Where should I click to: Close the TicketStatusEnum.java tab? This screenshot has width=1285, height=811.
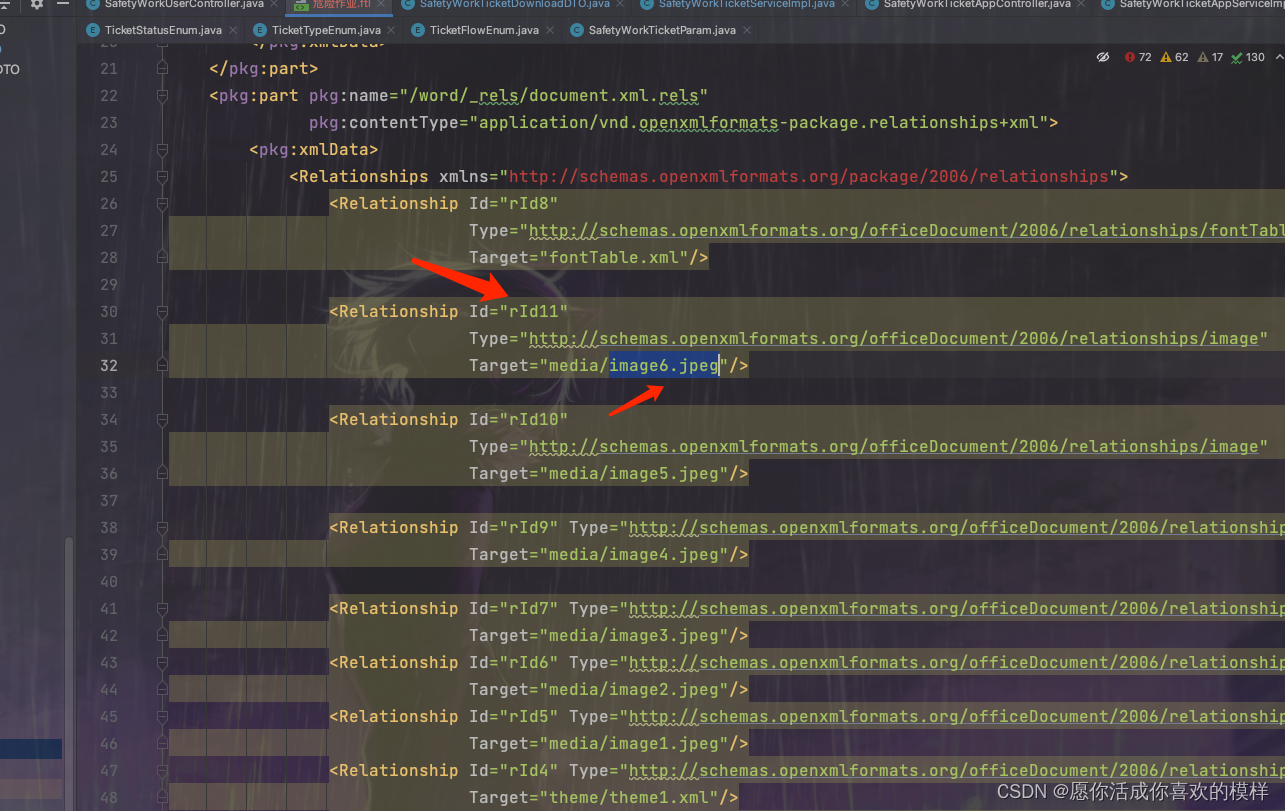click(233, 31)
